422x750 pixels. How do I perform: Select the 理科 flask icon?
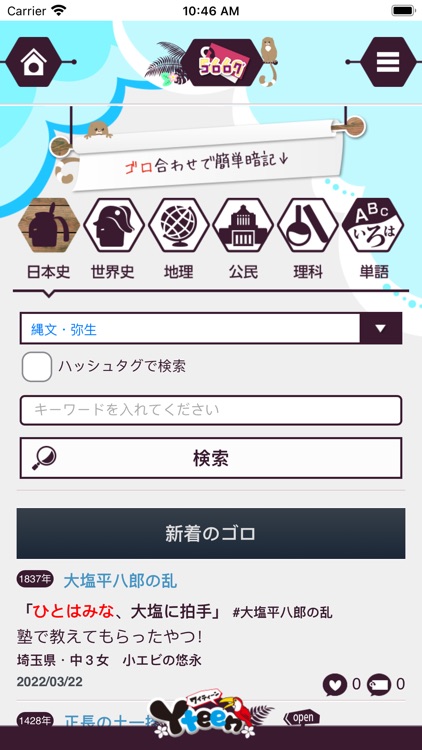(308, 225)
